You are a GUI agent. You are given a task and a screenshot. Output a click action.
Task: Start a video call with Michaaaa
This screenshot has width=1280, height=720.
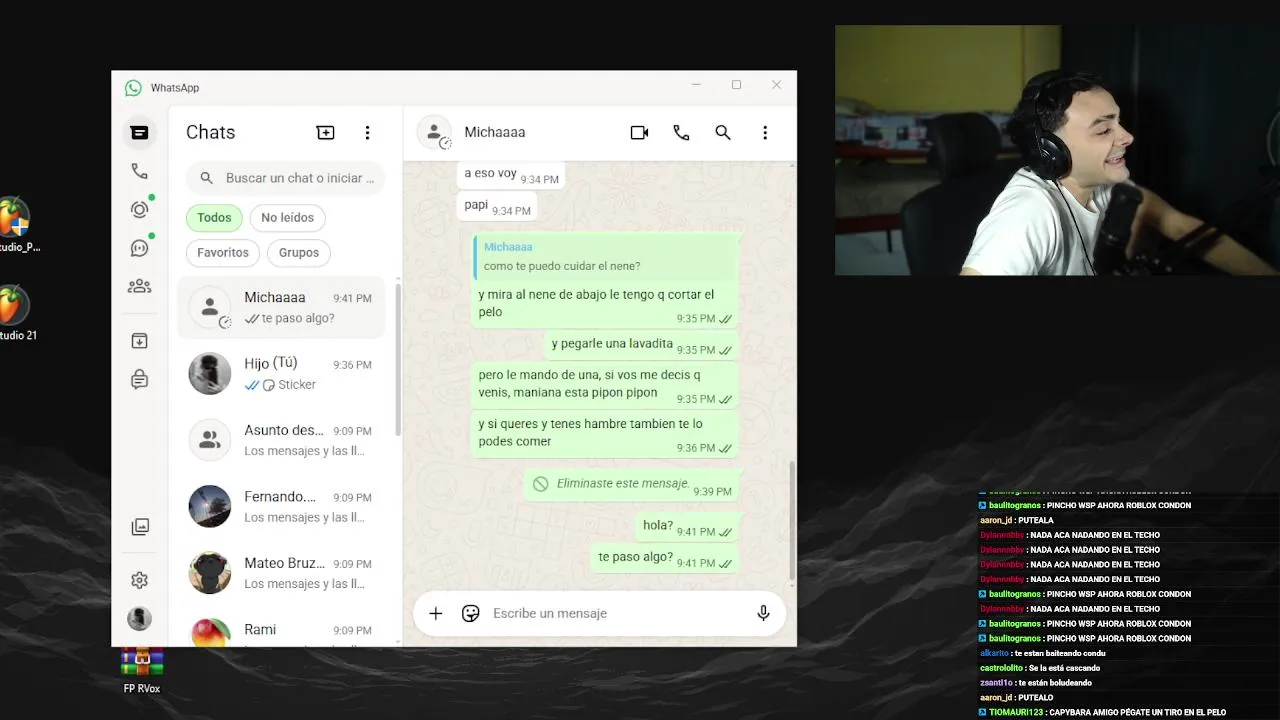[639, 132]
